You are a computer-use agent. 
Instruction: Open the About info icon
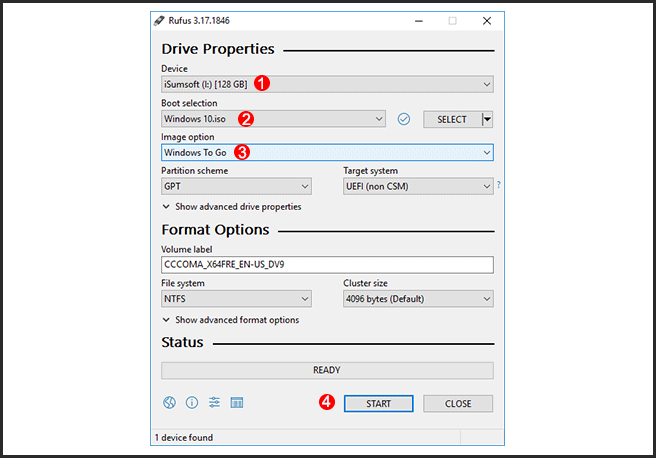click(192, 403)
